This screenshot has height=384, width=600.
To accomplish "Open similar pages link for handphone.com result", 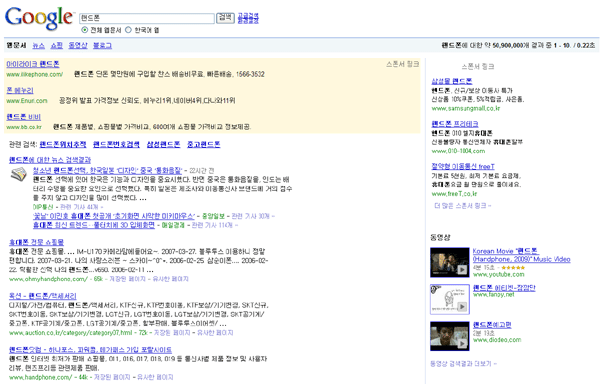I will pos(155,377).
